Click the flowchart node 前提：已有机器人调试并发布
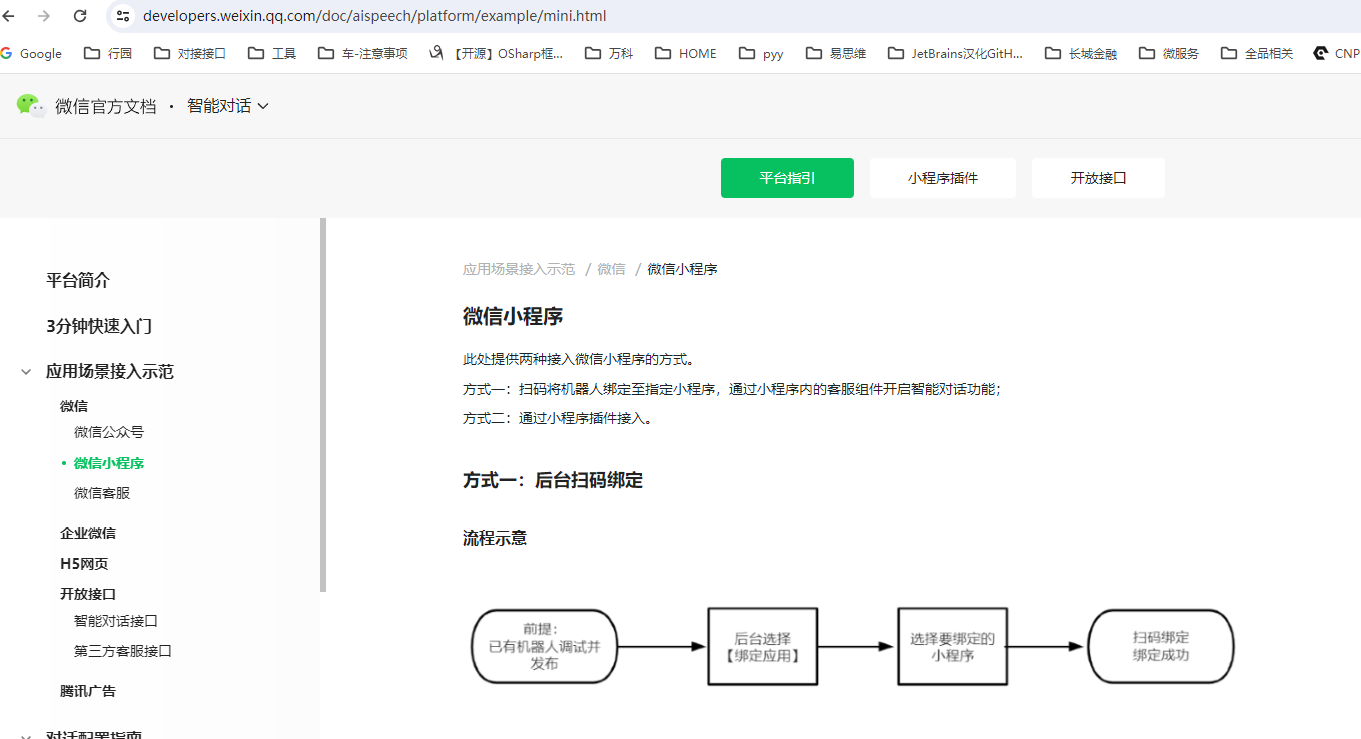The height and width of the screenshot is (739, 1361). point(545,646)
